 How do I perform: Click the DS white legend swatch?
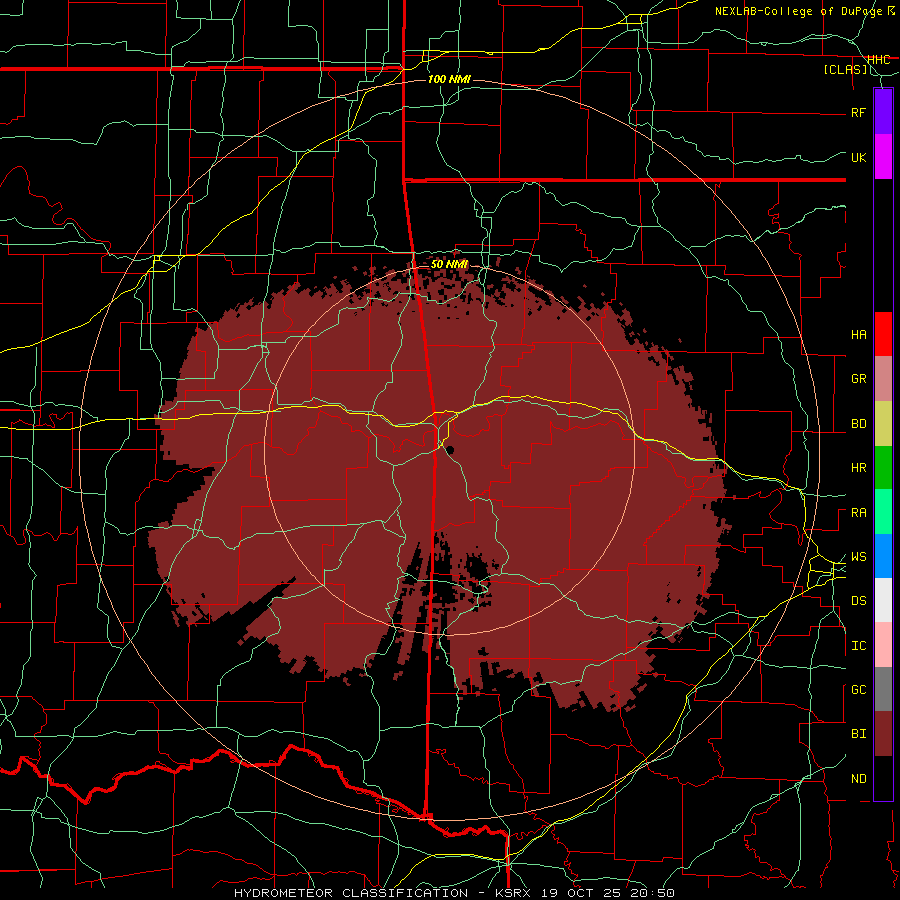pyautogui.click(x=883, y=600)
